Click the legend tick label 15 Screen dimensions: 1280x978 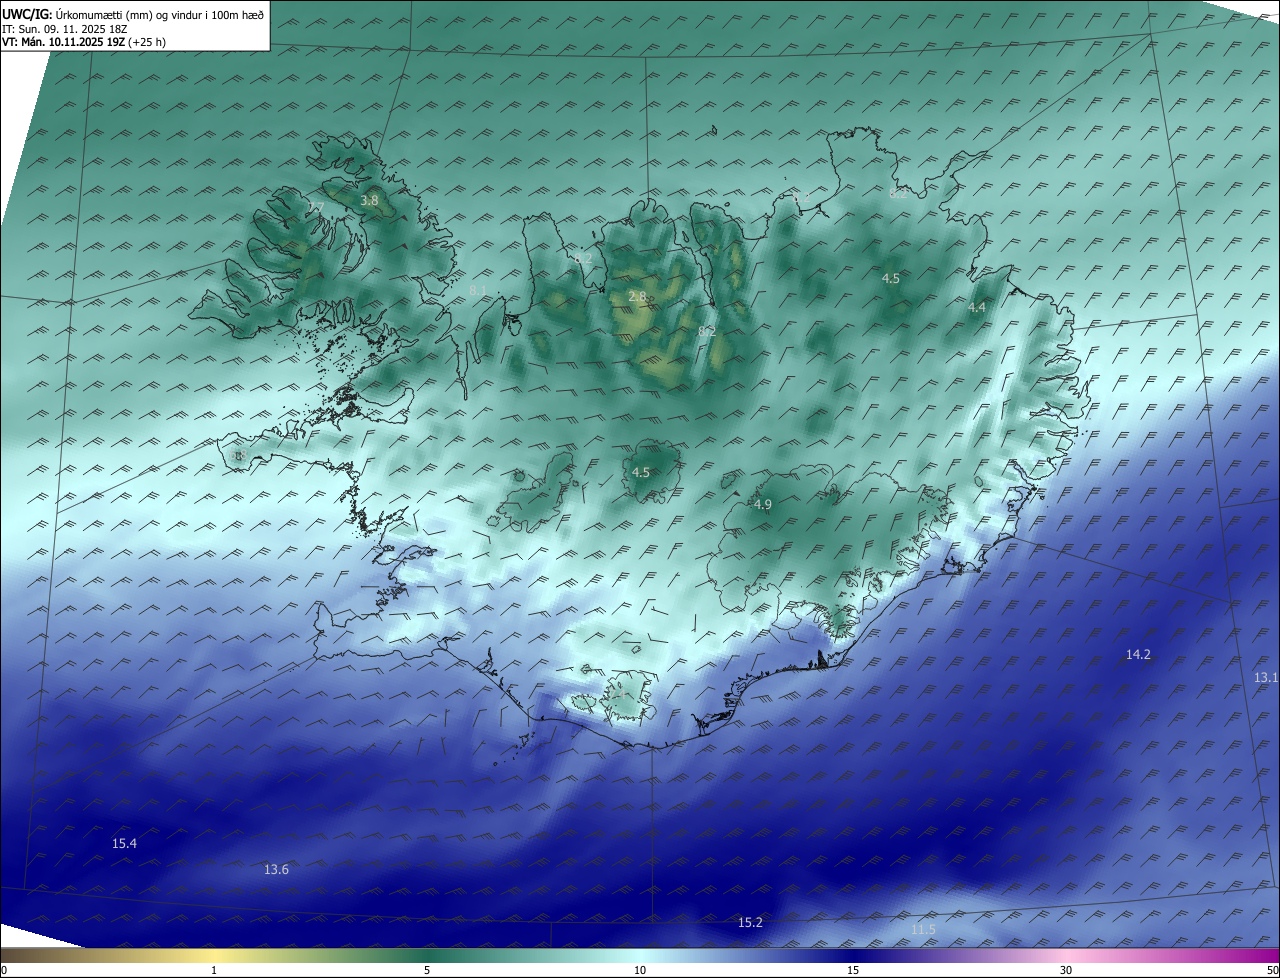click(853, 970)
